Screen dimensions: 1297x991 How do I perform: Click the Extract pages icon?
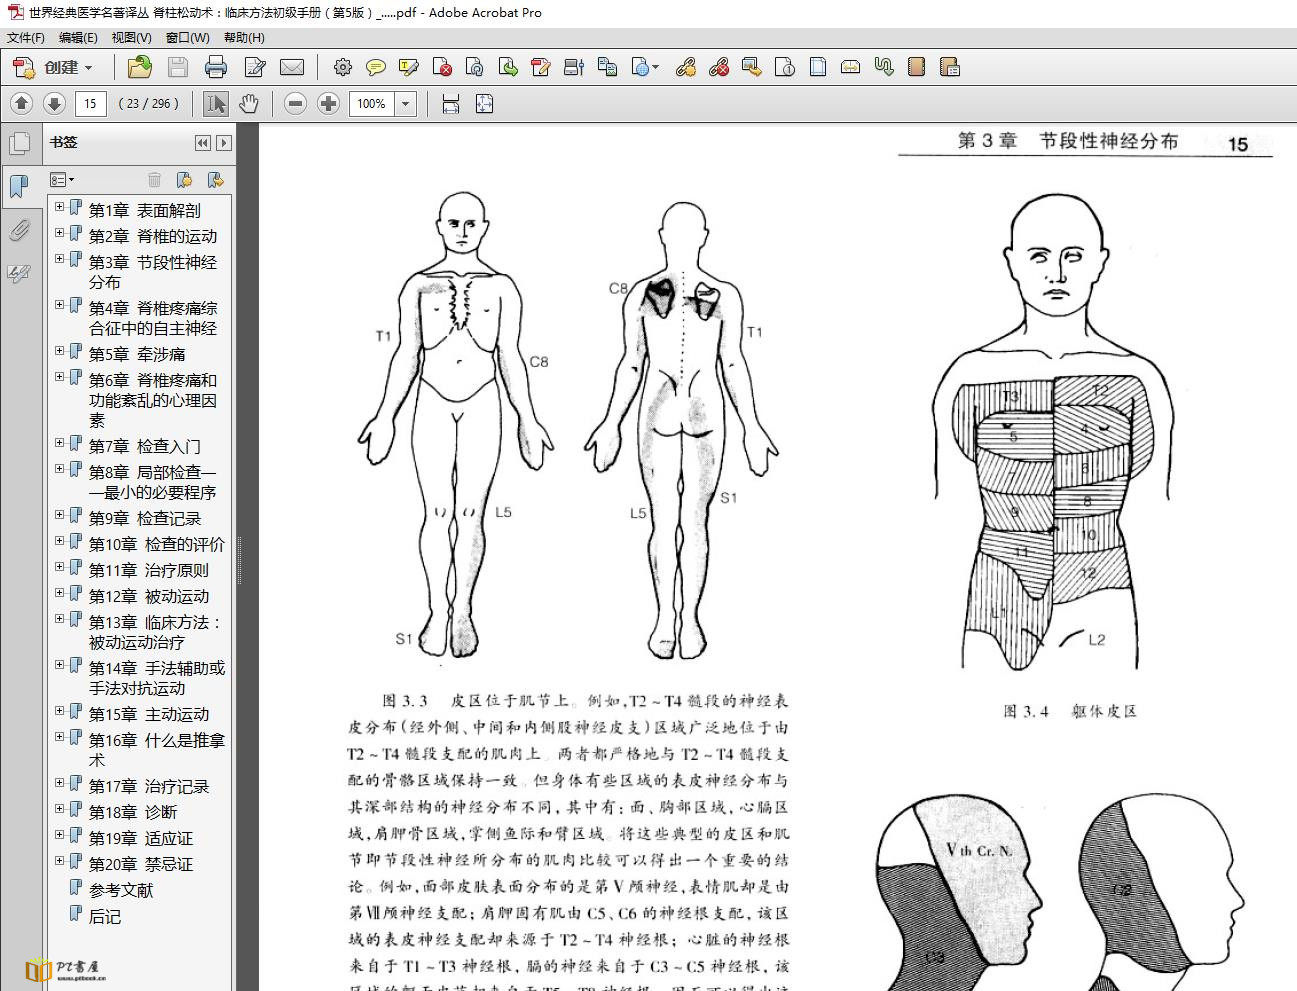coord(508,68)
